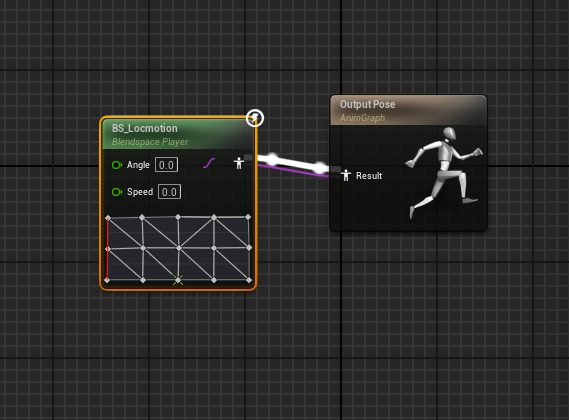
Task: Edit the Speed value field
Action: pos(169,192)
